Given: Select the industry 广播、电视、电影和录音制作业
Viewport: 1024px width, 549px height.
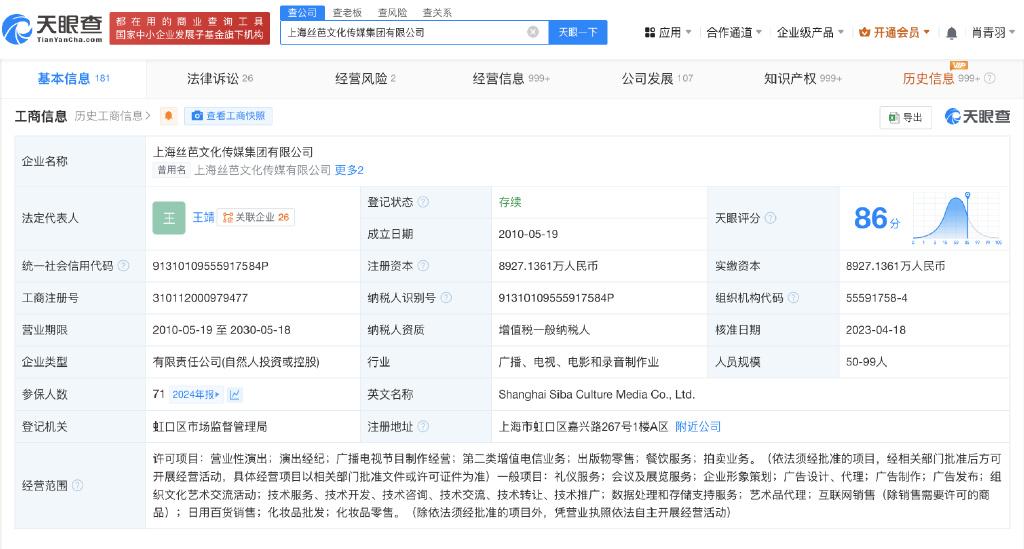Looking at the screenshot, I should 579,362.
